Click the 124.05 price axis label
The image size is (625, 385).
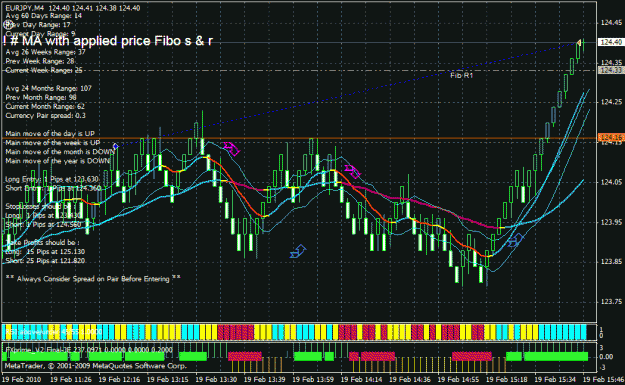tap(611, 182)
